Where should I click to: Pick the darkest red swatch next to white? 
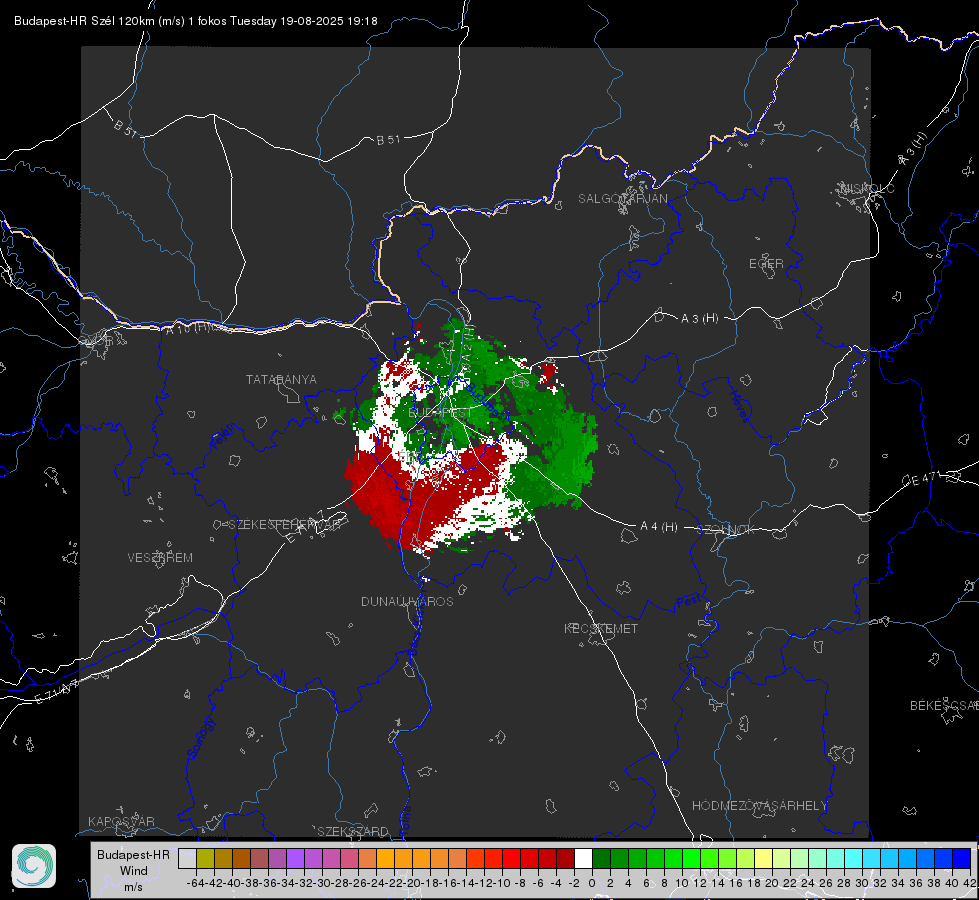pyautogui.click(x=565, y=859)
